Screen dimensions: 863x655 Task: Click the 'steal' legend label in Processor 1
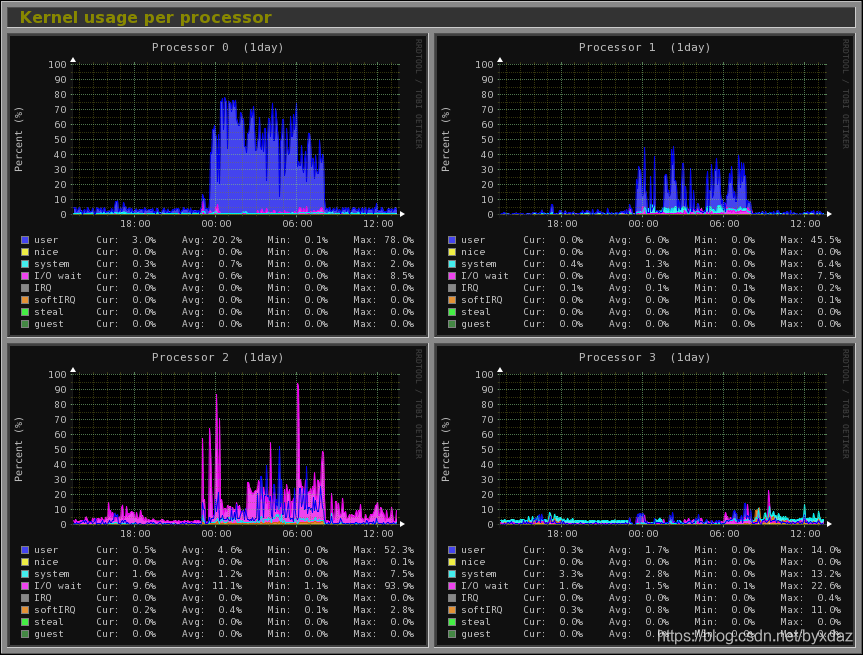[x=476, y=312]
